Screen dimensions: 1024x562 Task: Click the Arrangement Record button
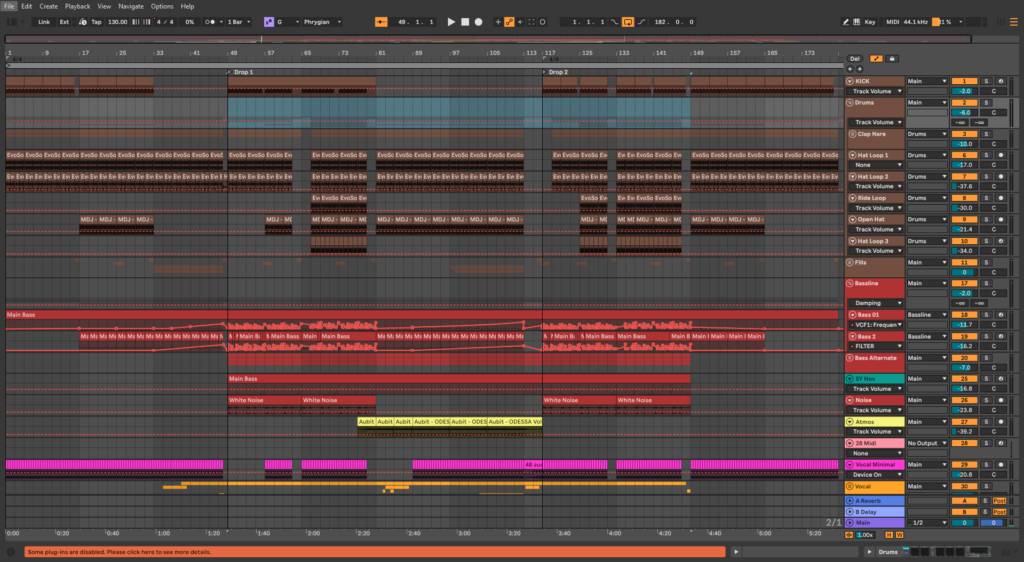479,21
